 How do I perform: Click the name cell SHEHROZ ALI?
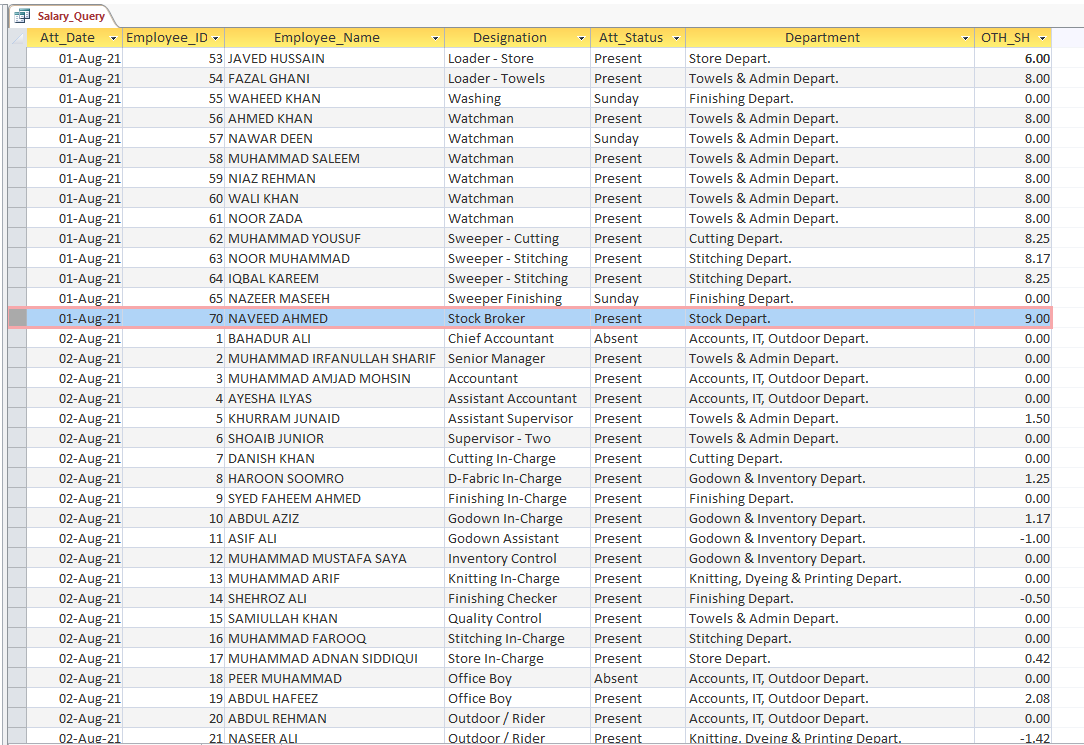point(335,599)
